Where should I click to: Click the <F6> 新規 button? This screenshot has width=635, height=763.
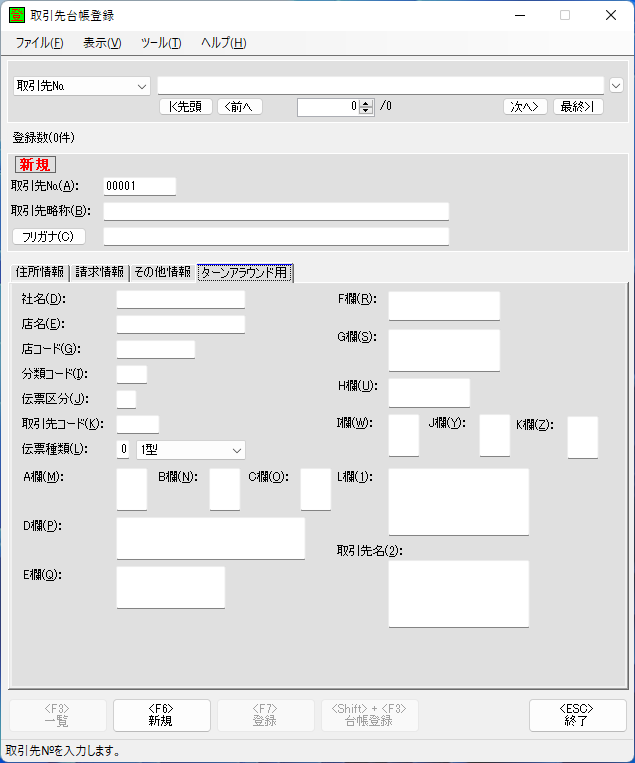162,715
